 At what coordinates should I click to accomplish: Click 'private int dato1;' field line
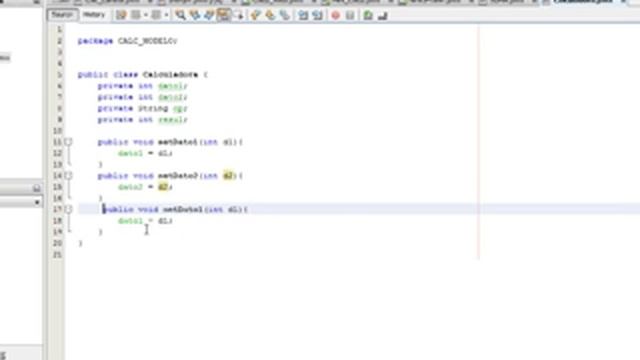coord(142,86)
